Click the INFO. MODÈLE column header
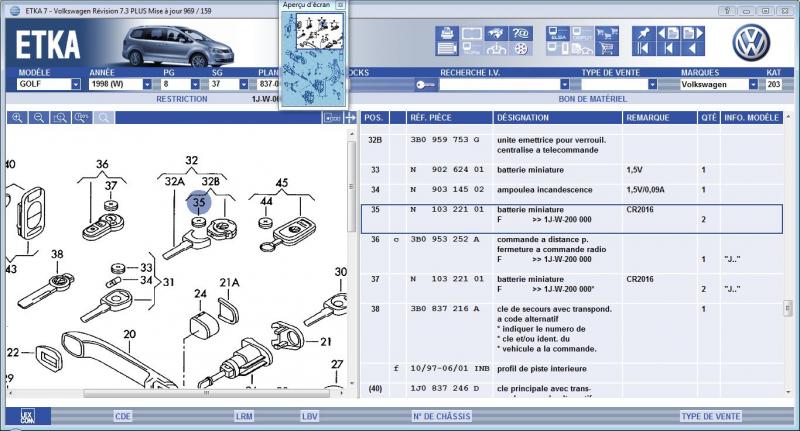The height and width of the screenshot is (431, 800). (x=752, y=118)
